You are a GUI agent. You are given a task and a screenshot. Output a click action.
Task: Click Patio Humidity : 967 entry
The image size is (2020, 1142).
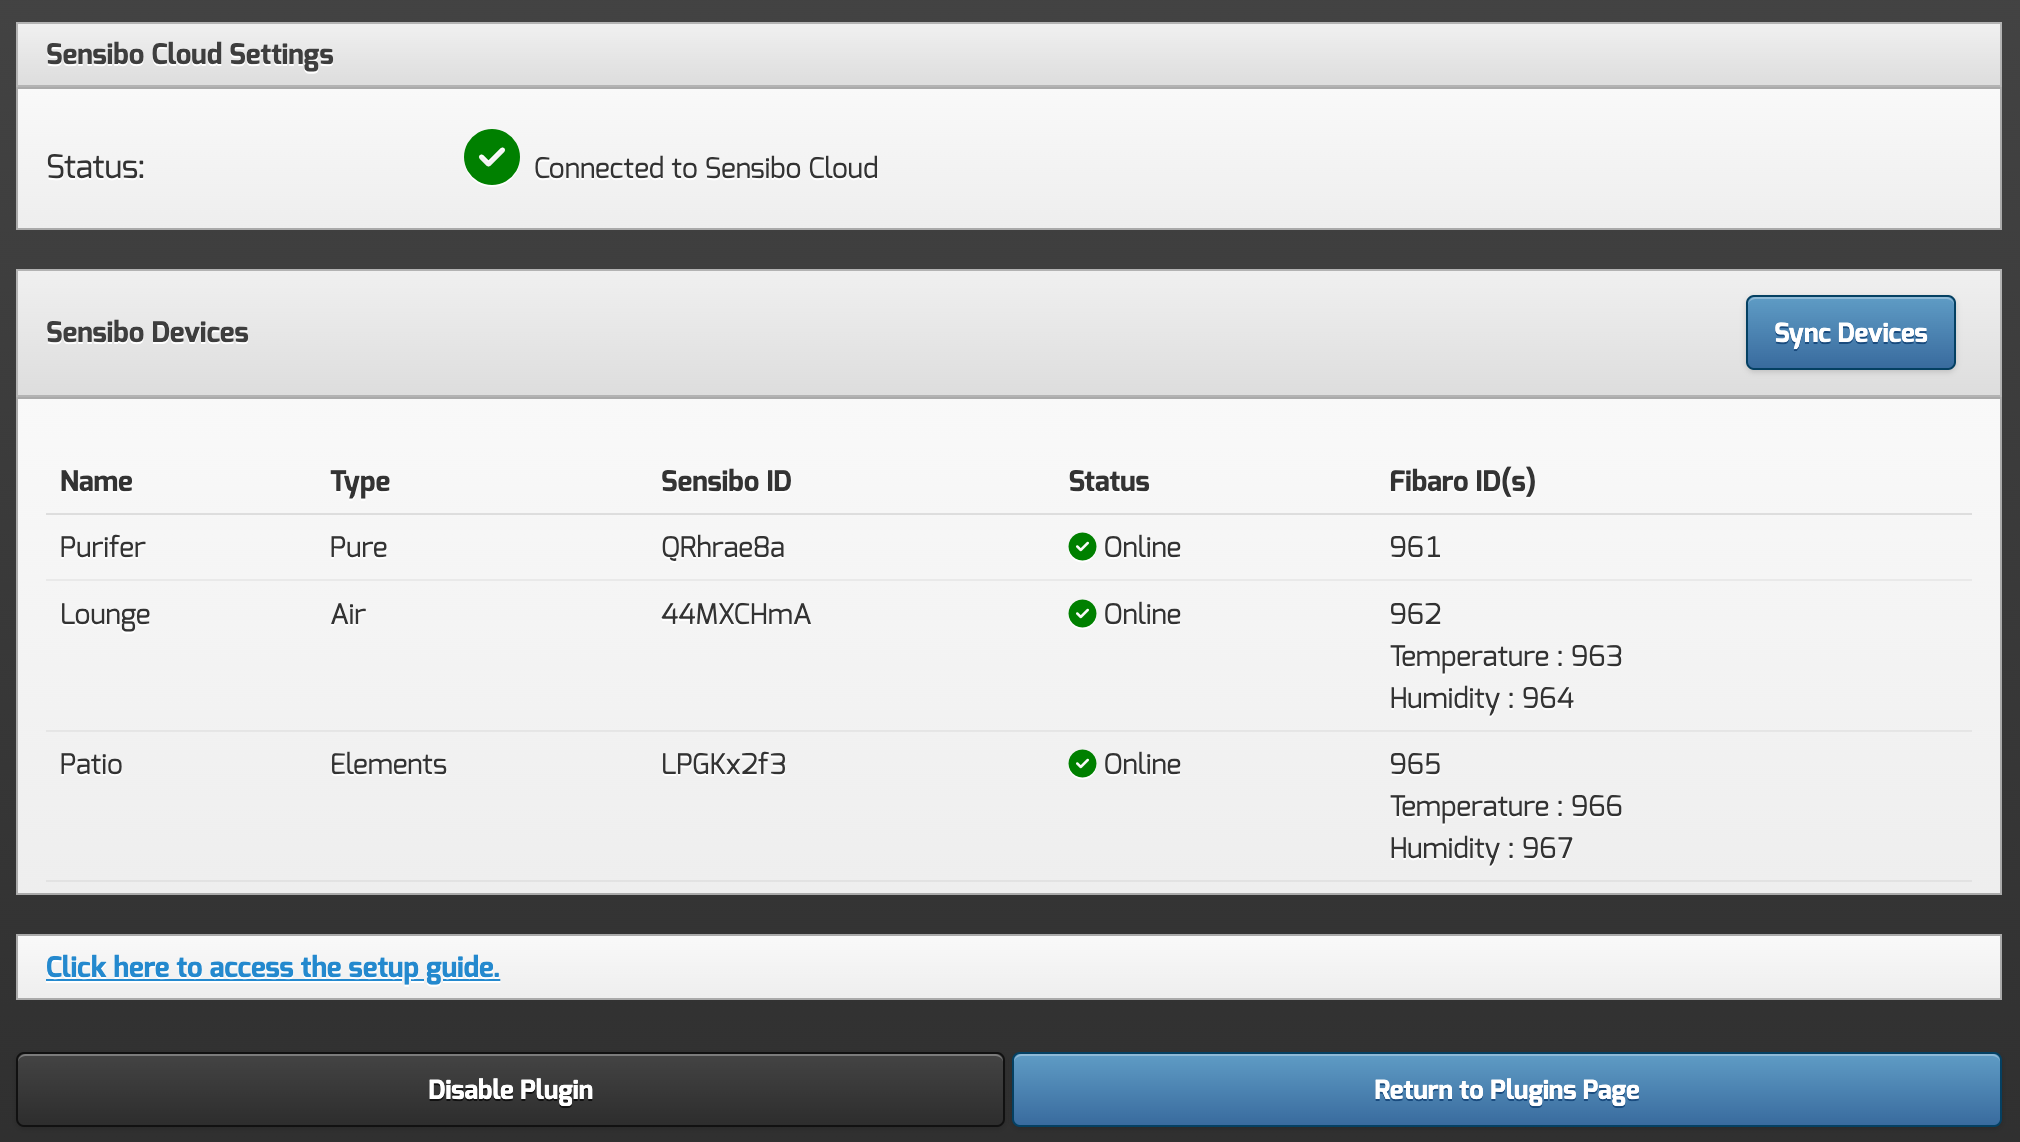[x=1481, y=848]
